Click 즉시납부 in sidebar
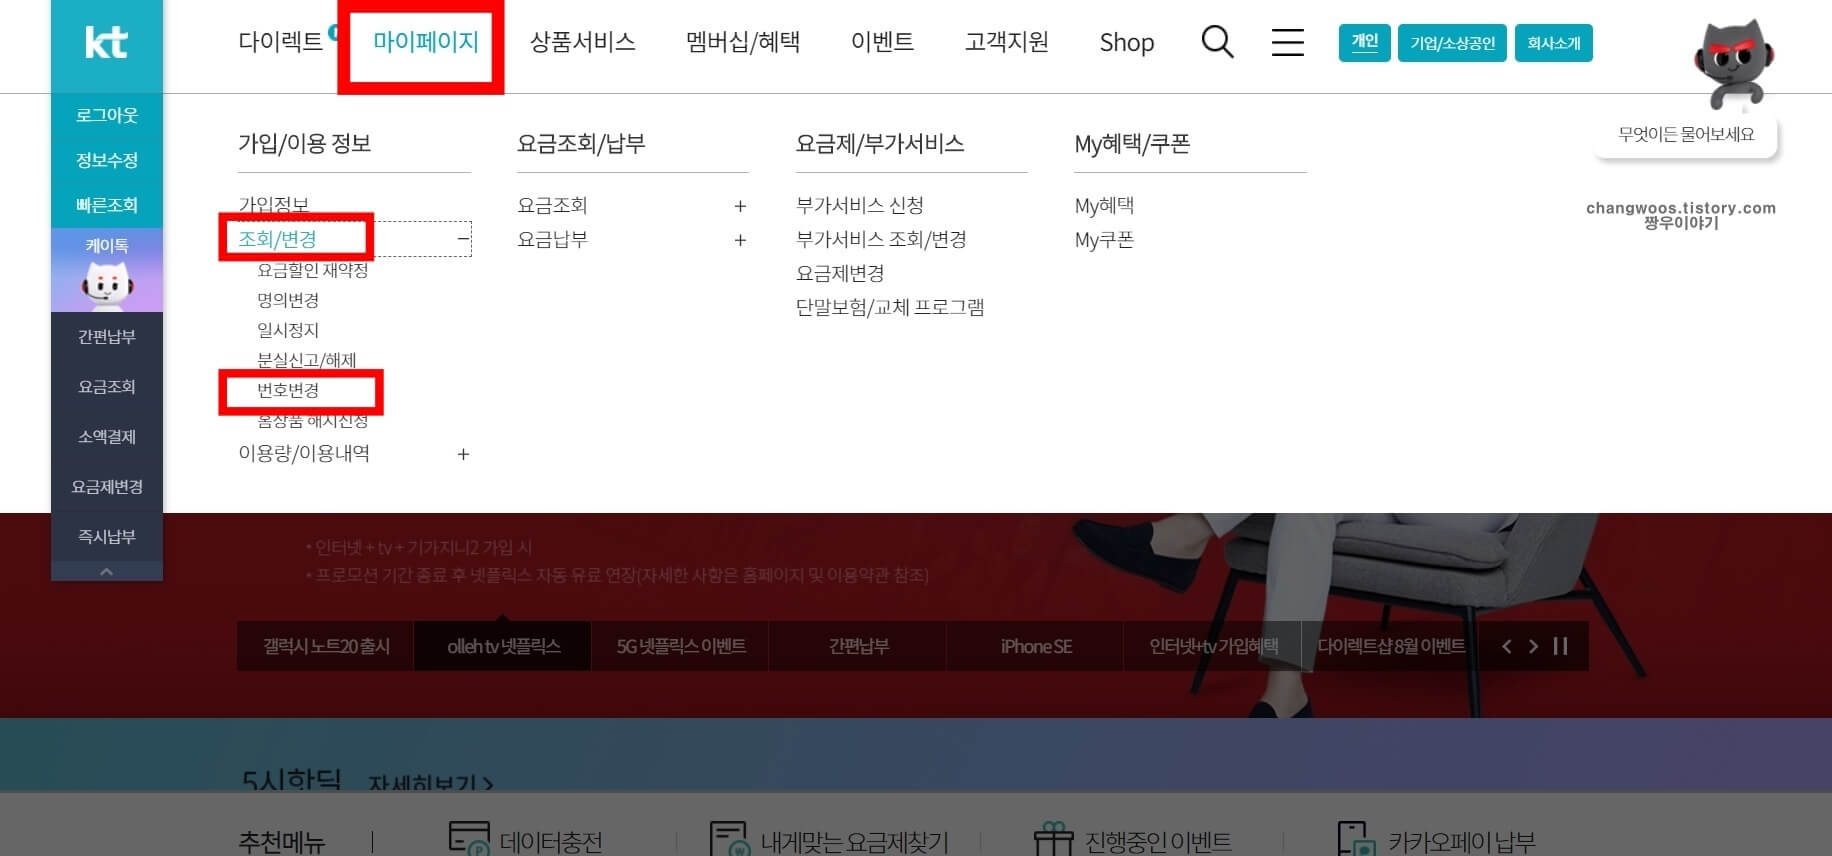 107,537
